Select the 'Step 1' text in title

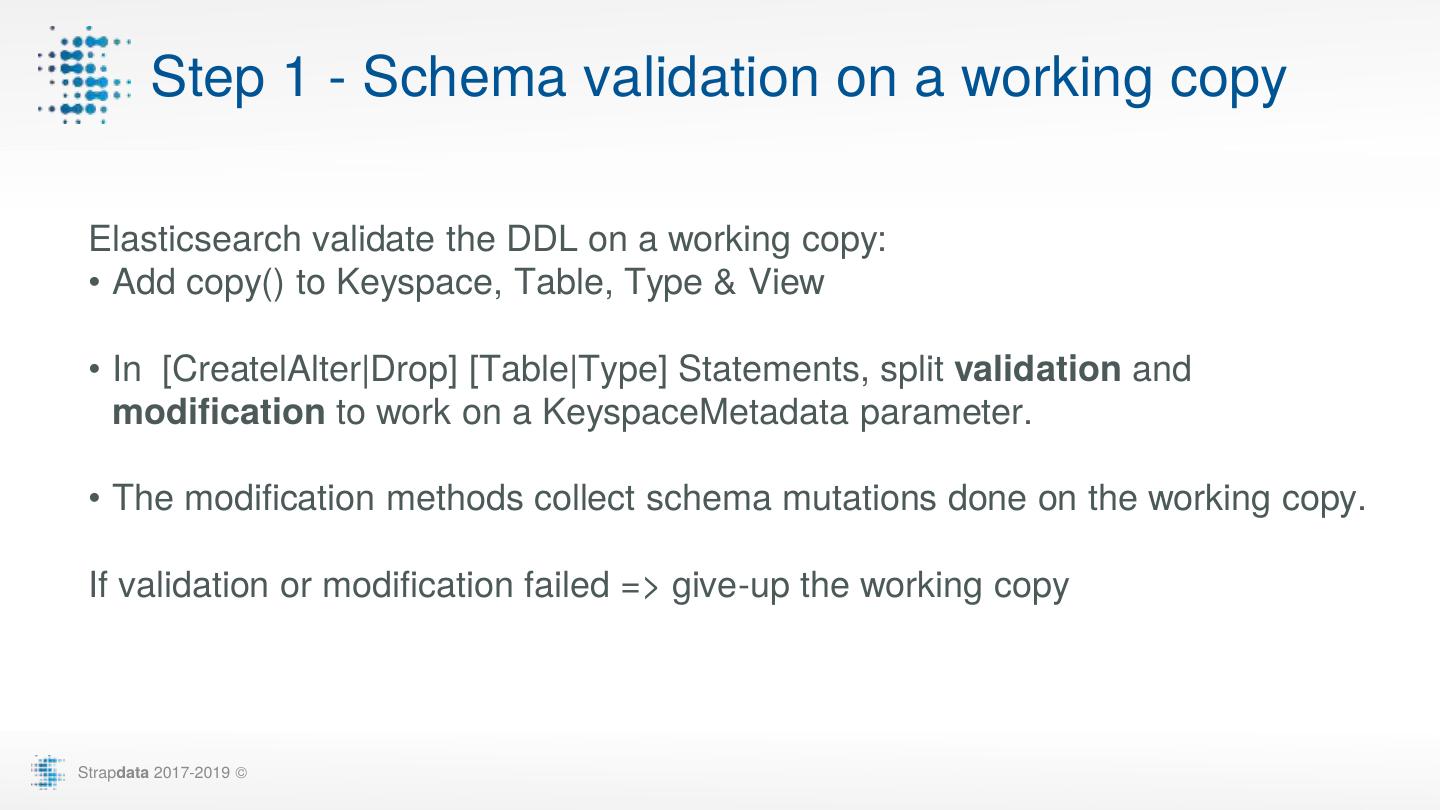pos(231,78)
